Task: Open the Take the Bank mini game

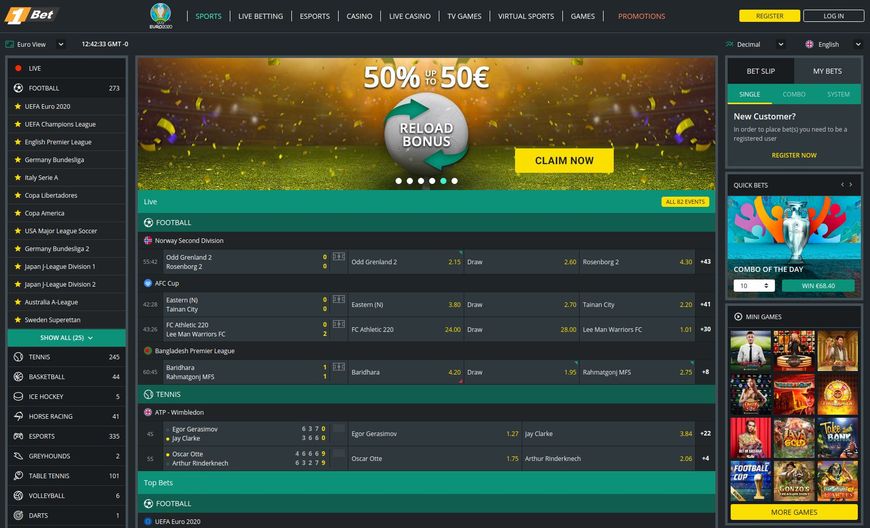Action: 837,438
